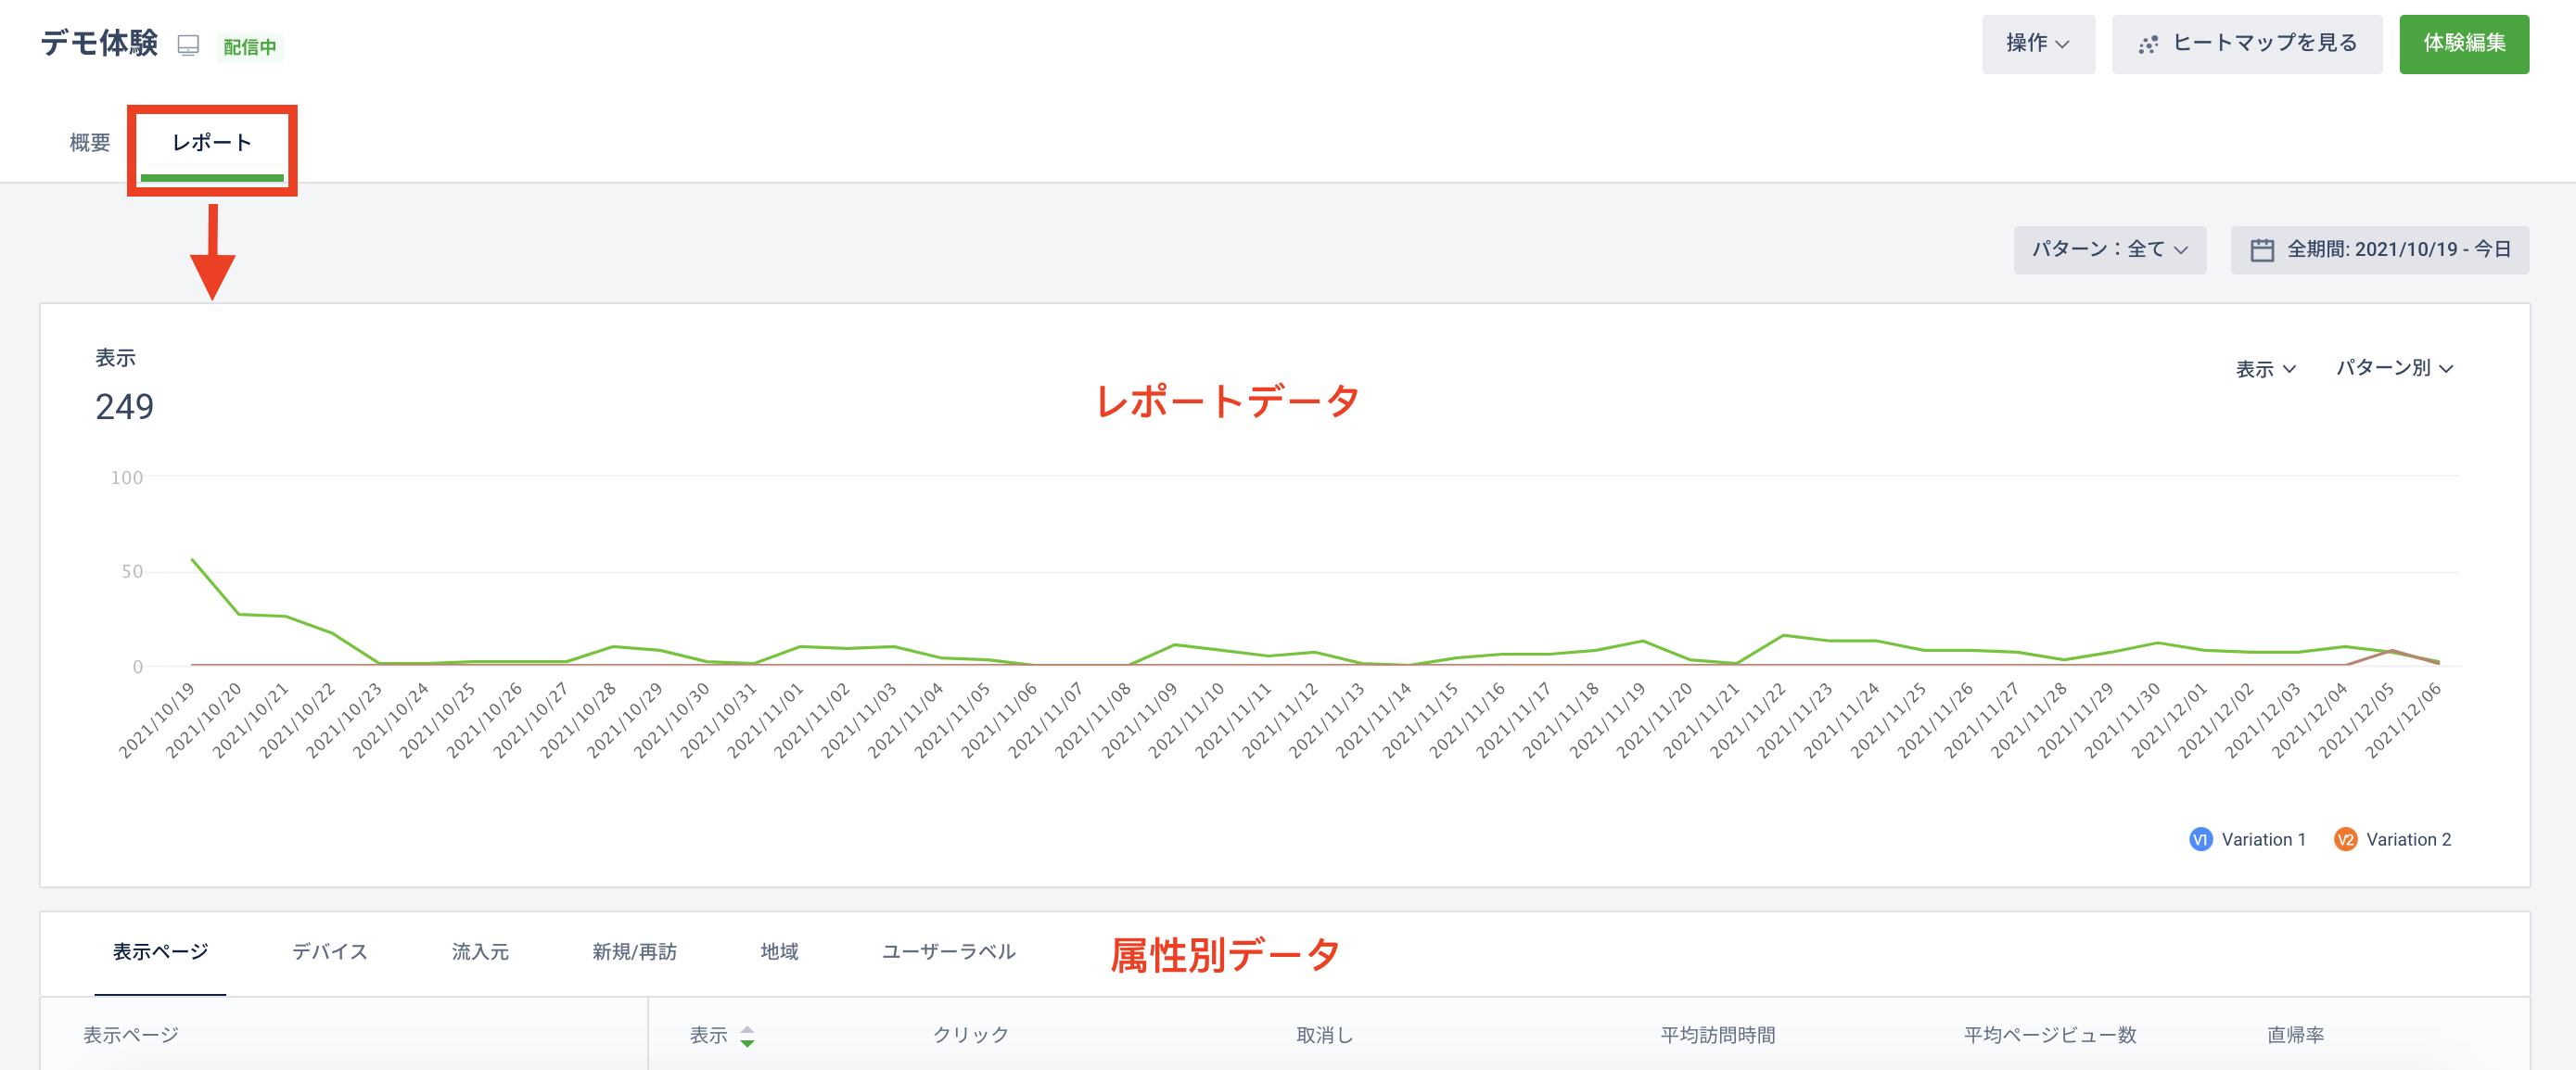Open the 全期間 date range picker
Image resolution: width=2576 pixels, height=1070 pixels.
click(x=2379, y=250)
